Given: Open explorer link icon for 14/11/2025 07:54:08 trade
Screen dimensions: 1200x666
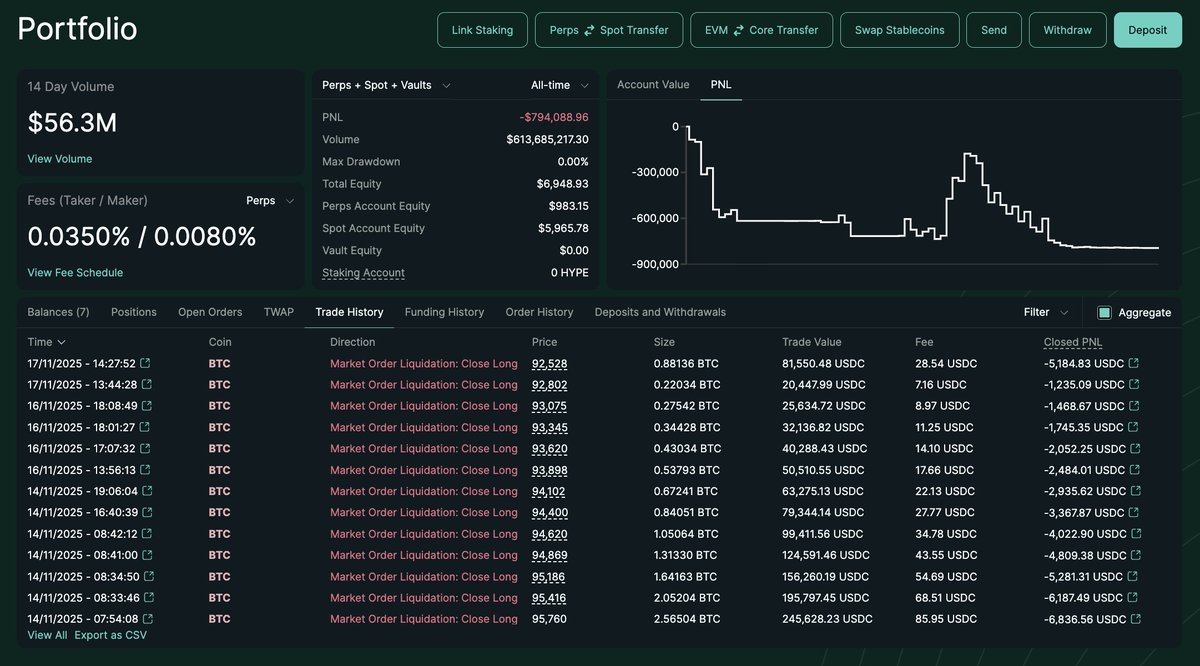Looking at the screenshot, I should [x=148, y=619].
